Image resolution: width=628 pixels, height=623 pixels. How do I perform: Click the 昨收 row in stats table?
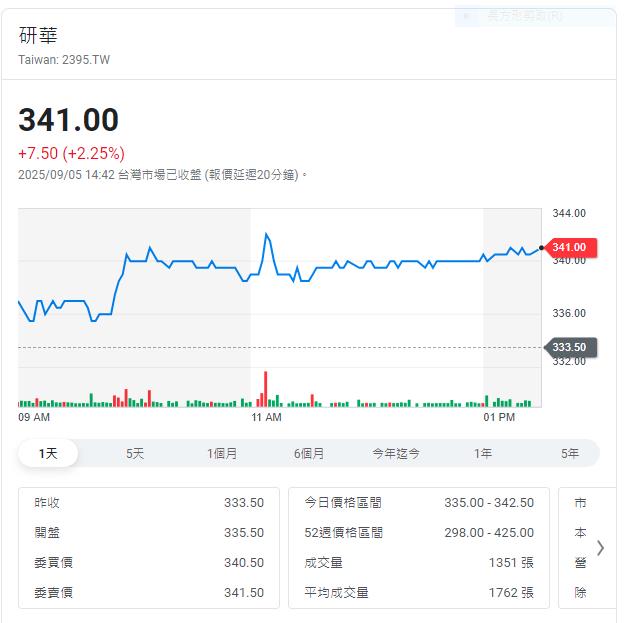(x=148, y=503)
